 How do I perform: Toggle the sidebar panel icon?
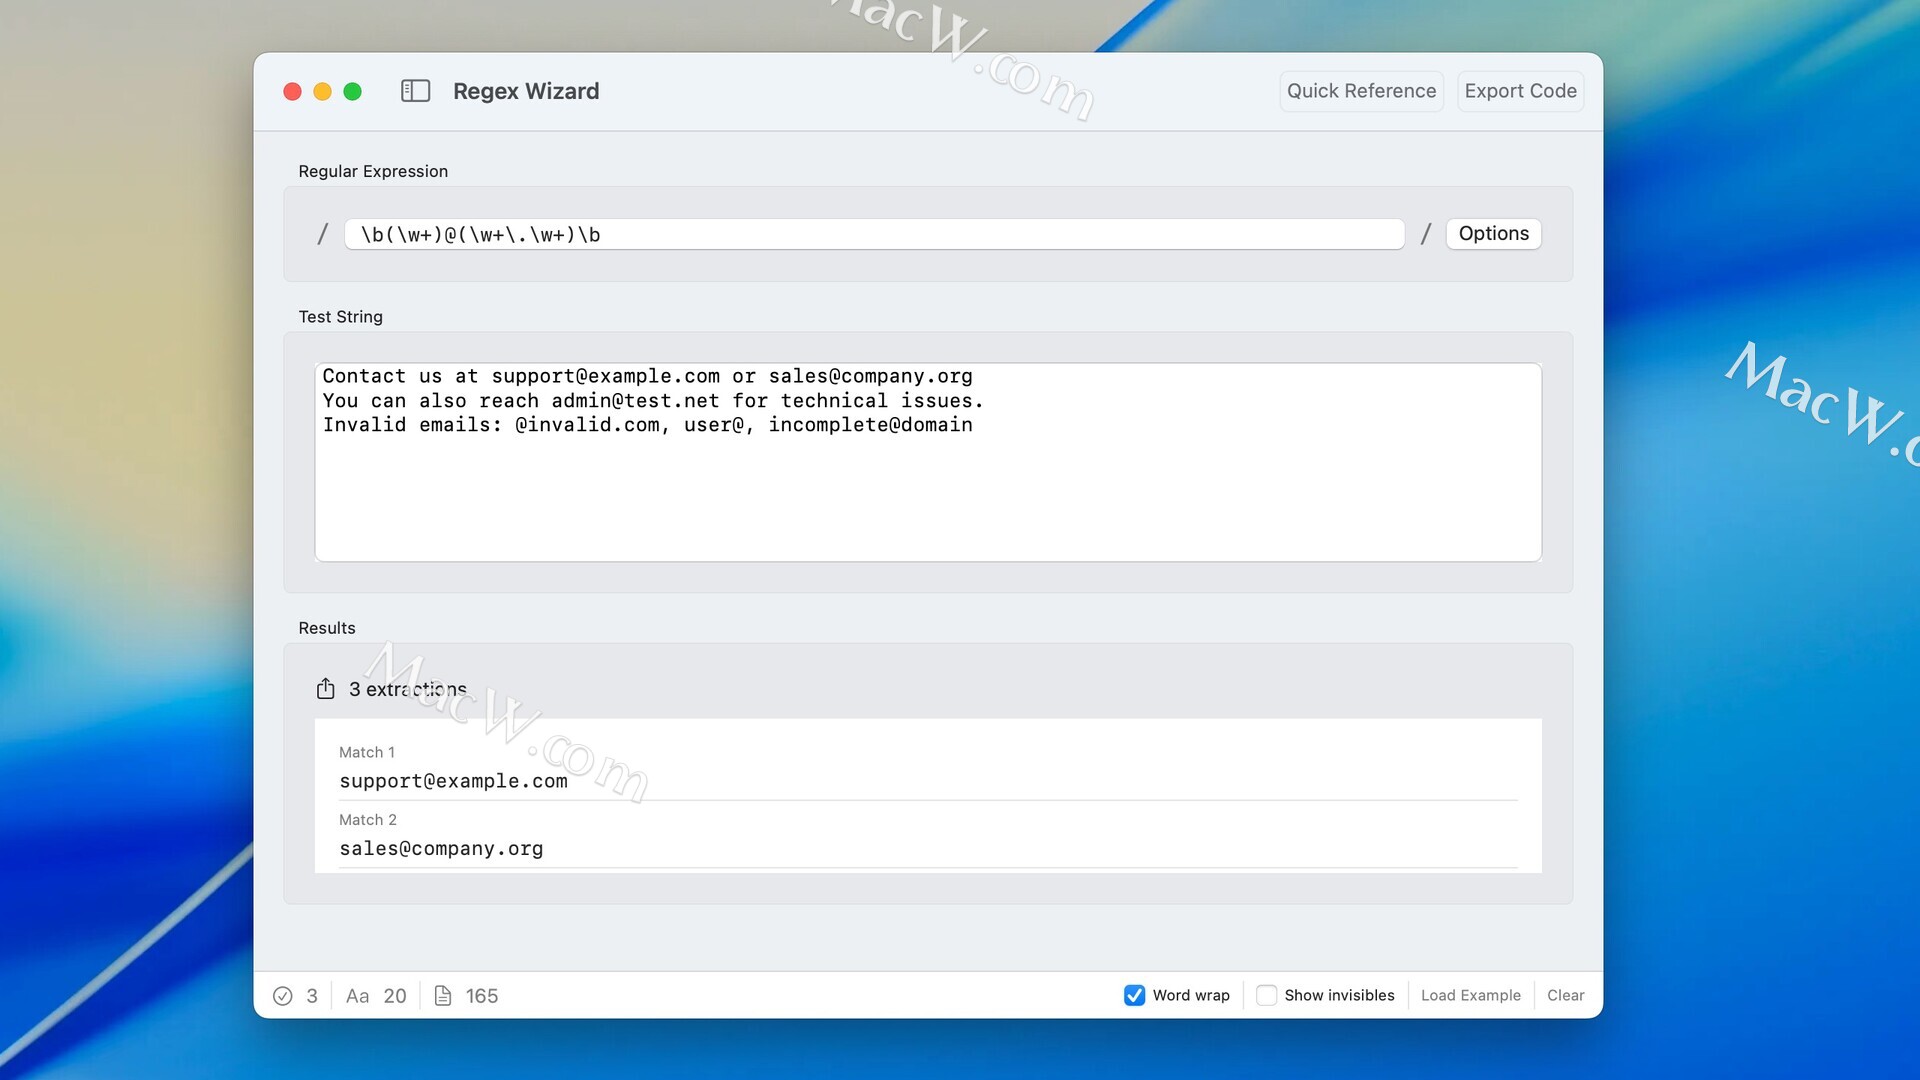(415, 91)
